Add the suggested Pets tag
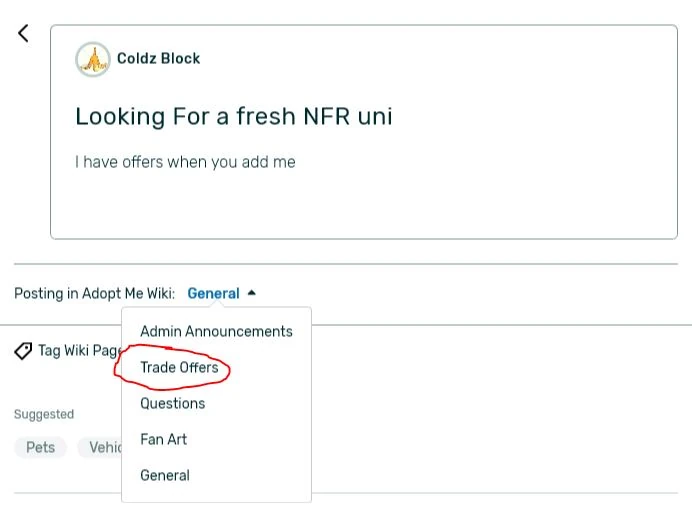Image resolution: width=692 pixels, height=506 pixels. (40, 447)
